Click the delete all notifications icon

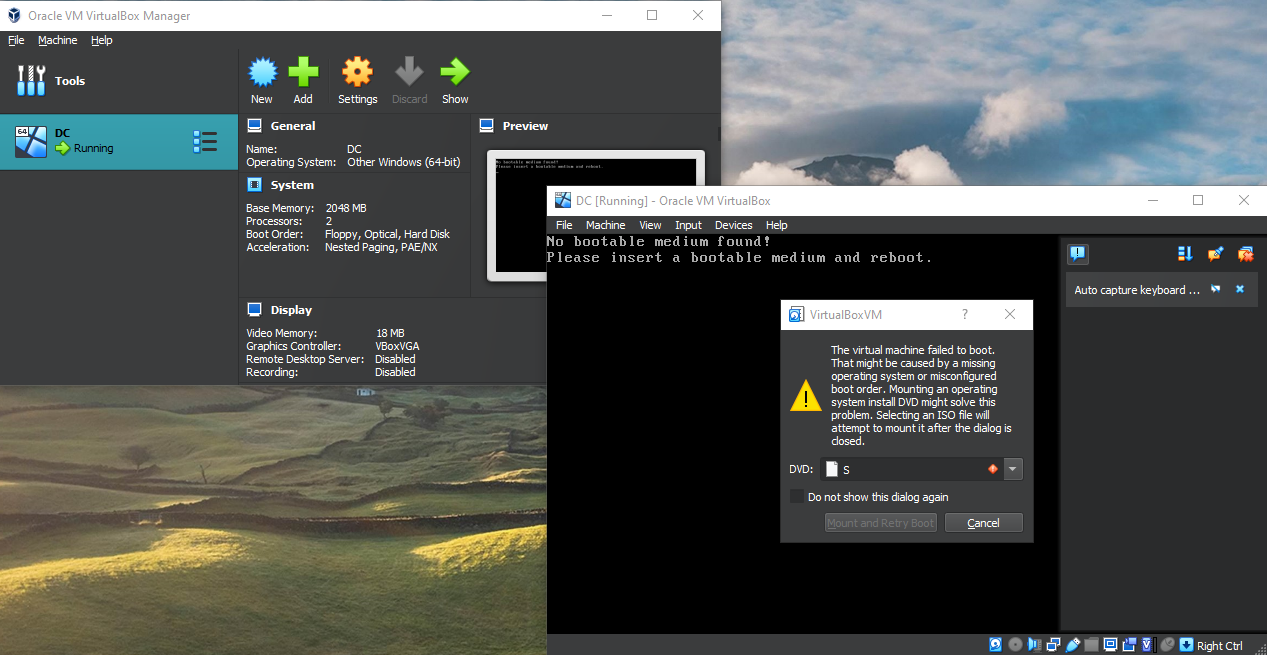pyautogui.click(x=1245, y=254)
